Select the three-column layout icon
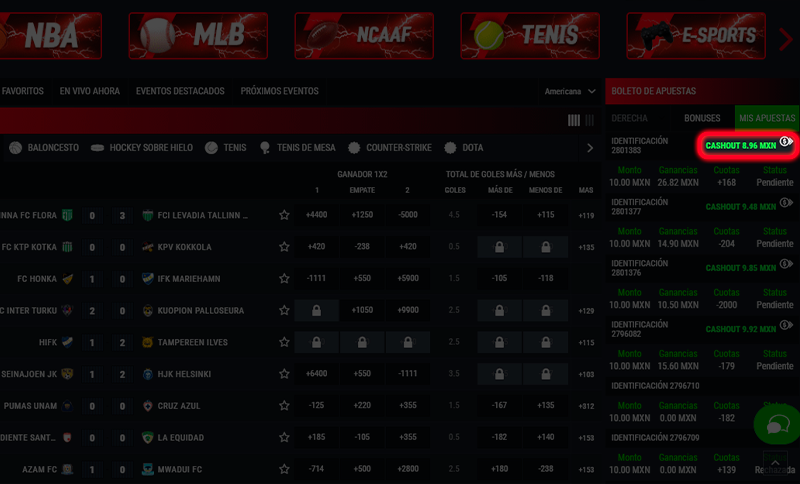Screen dimensions: 800x484 [x=590, y=120]
